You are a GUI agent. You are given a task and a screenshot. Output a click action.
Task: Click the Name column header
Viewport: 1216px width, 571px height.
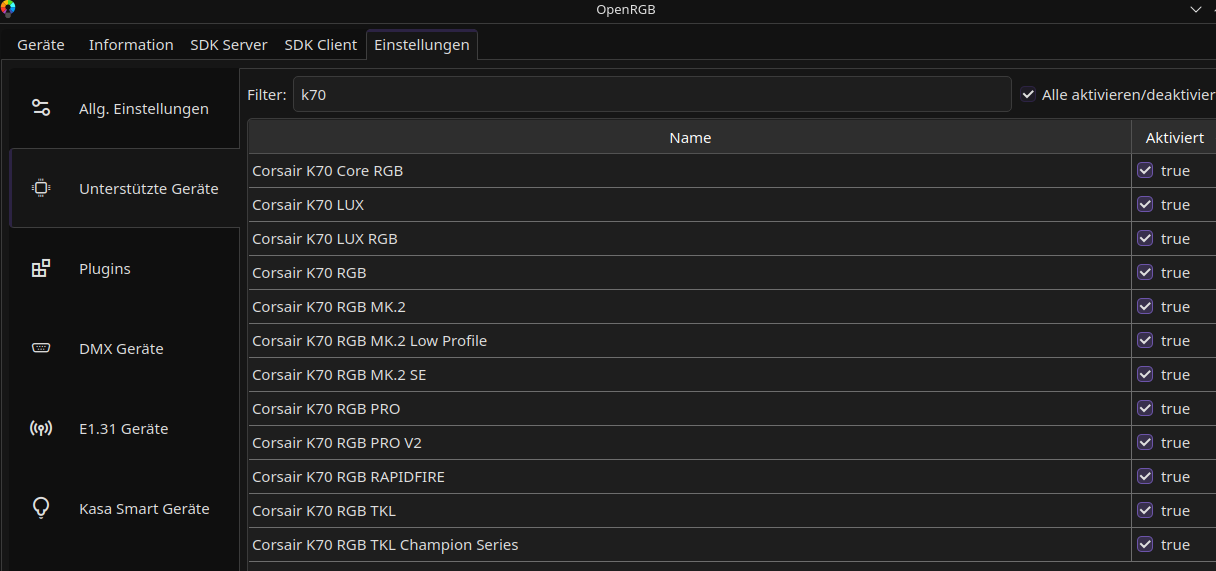(690, 137)
